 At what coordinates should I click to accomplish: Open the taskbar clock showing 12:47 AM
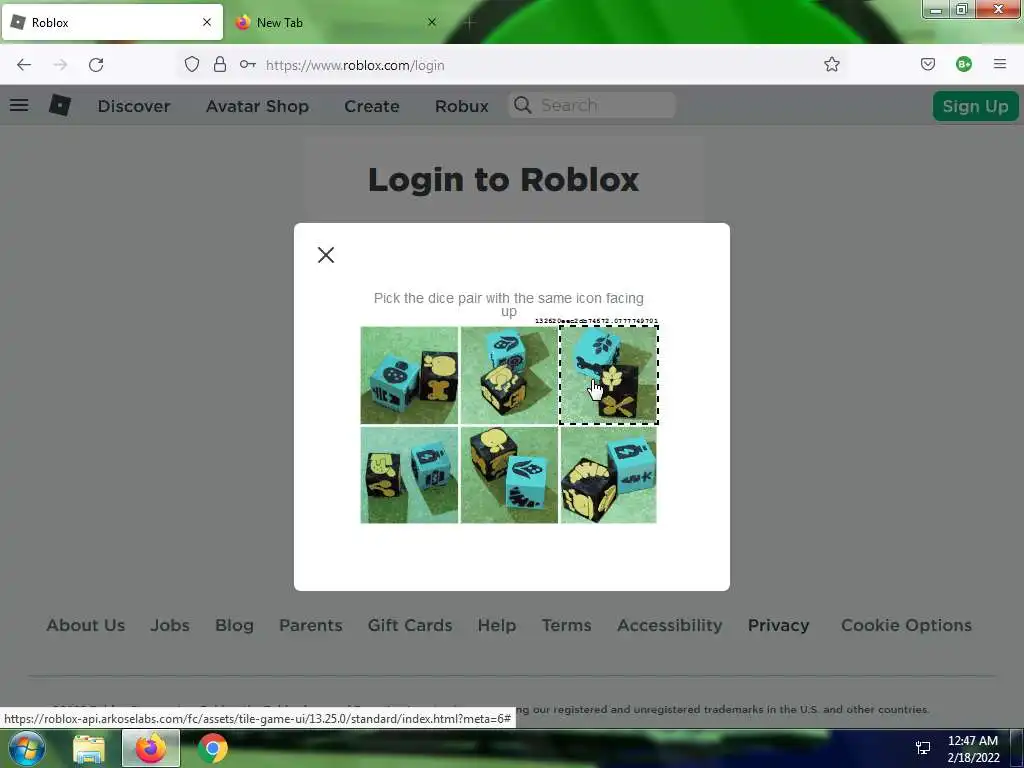click(x=973, y=749)
